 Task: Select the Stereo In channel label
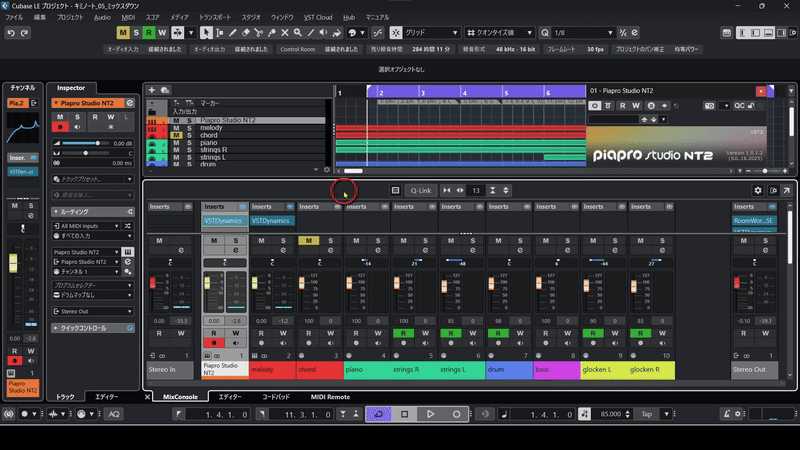click(x=170, y=369)
